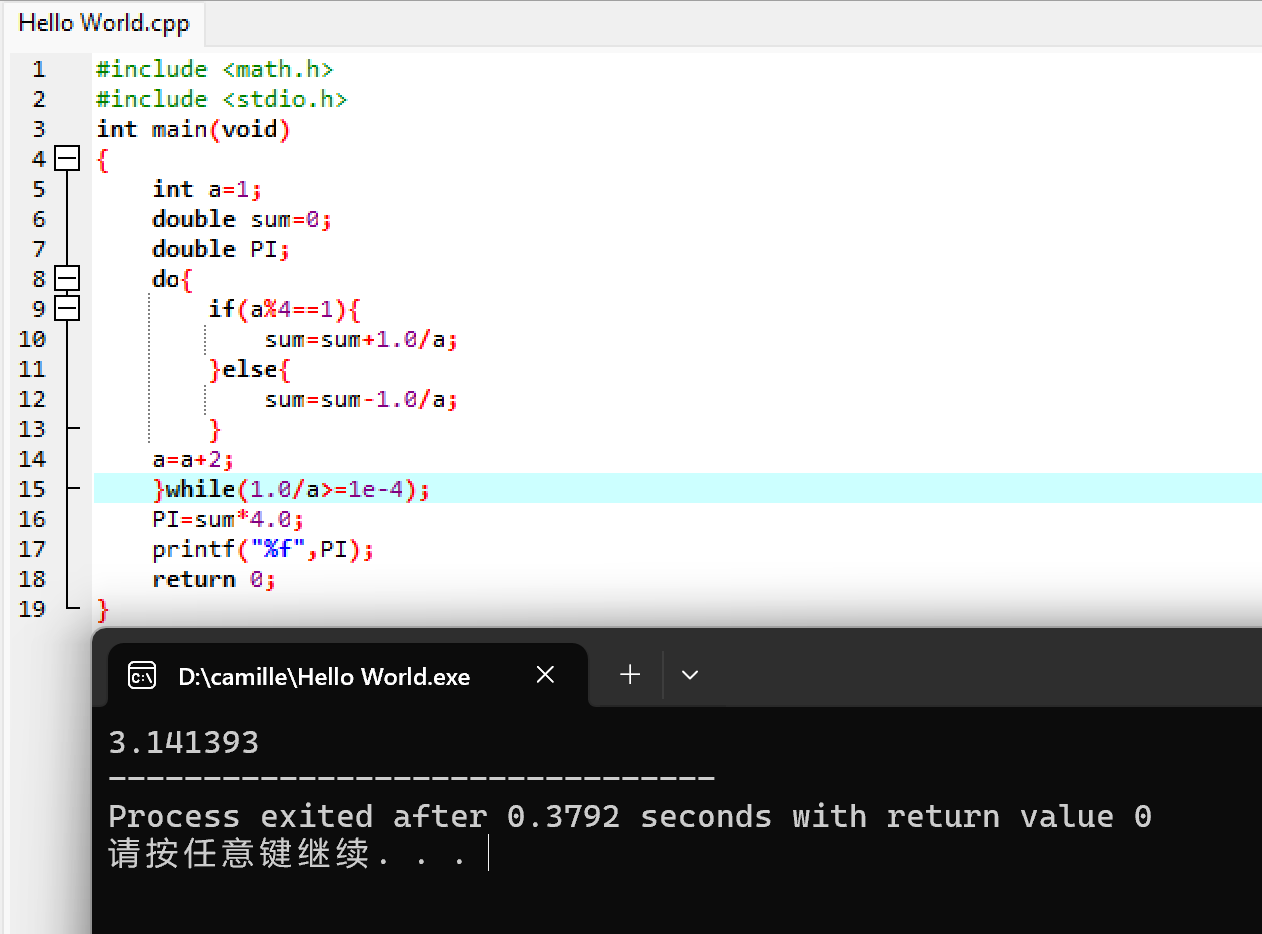Click the printf statement on line 17
This screenshot has height=934, width=1262.
tap(262, 549)
